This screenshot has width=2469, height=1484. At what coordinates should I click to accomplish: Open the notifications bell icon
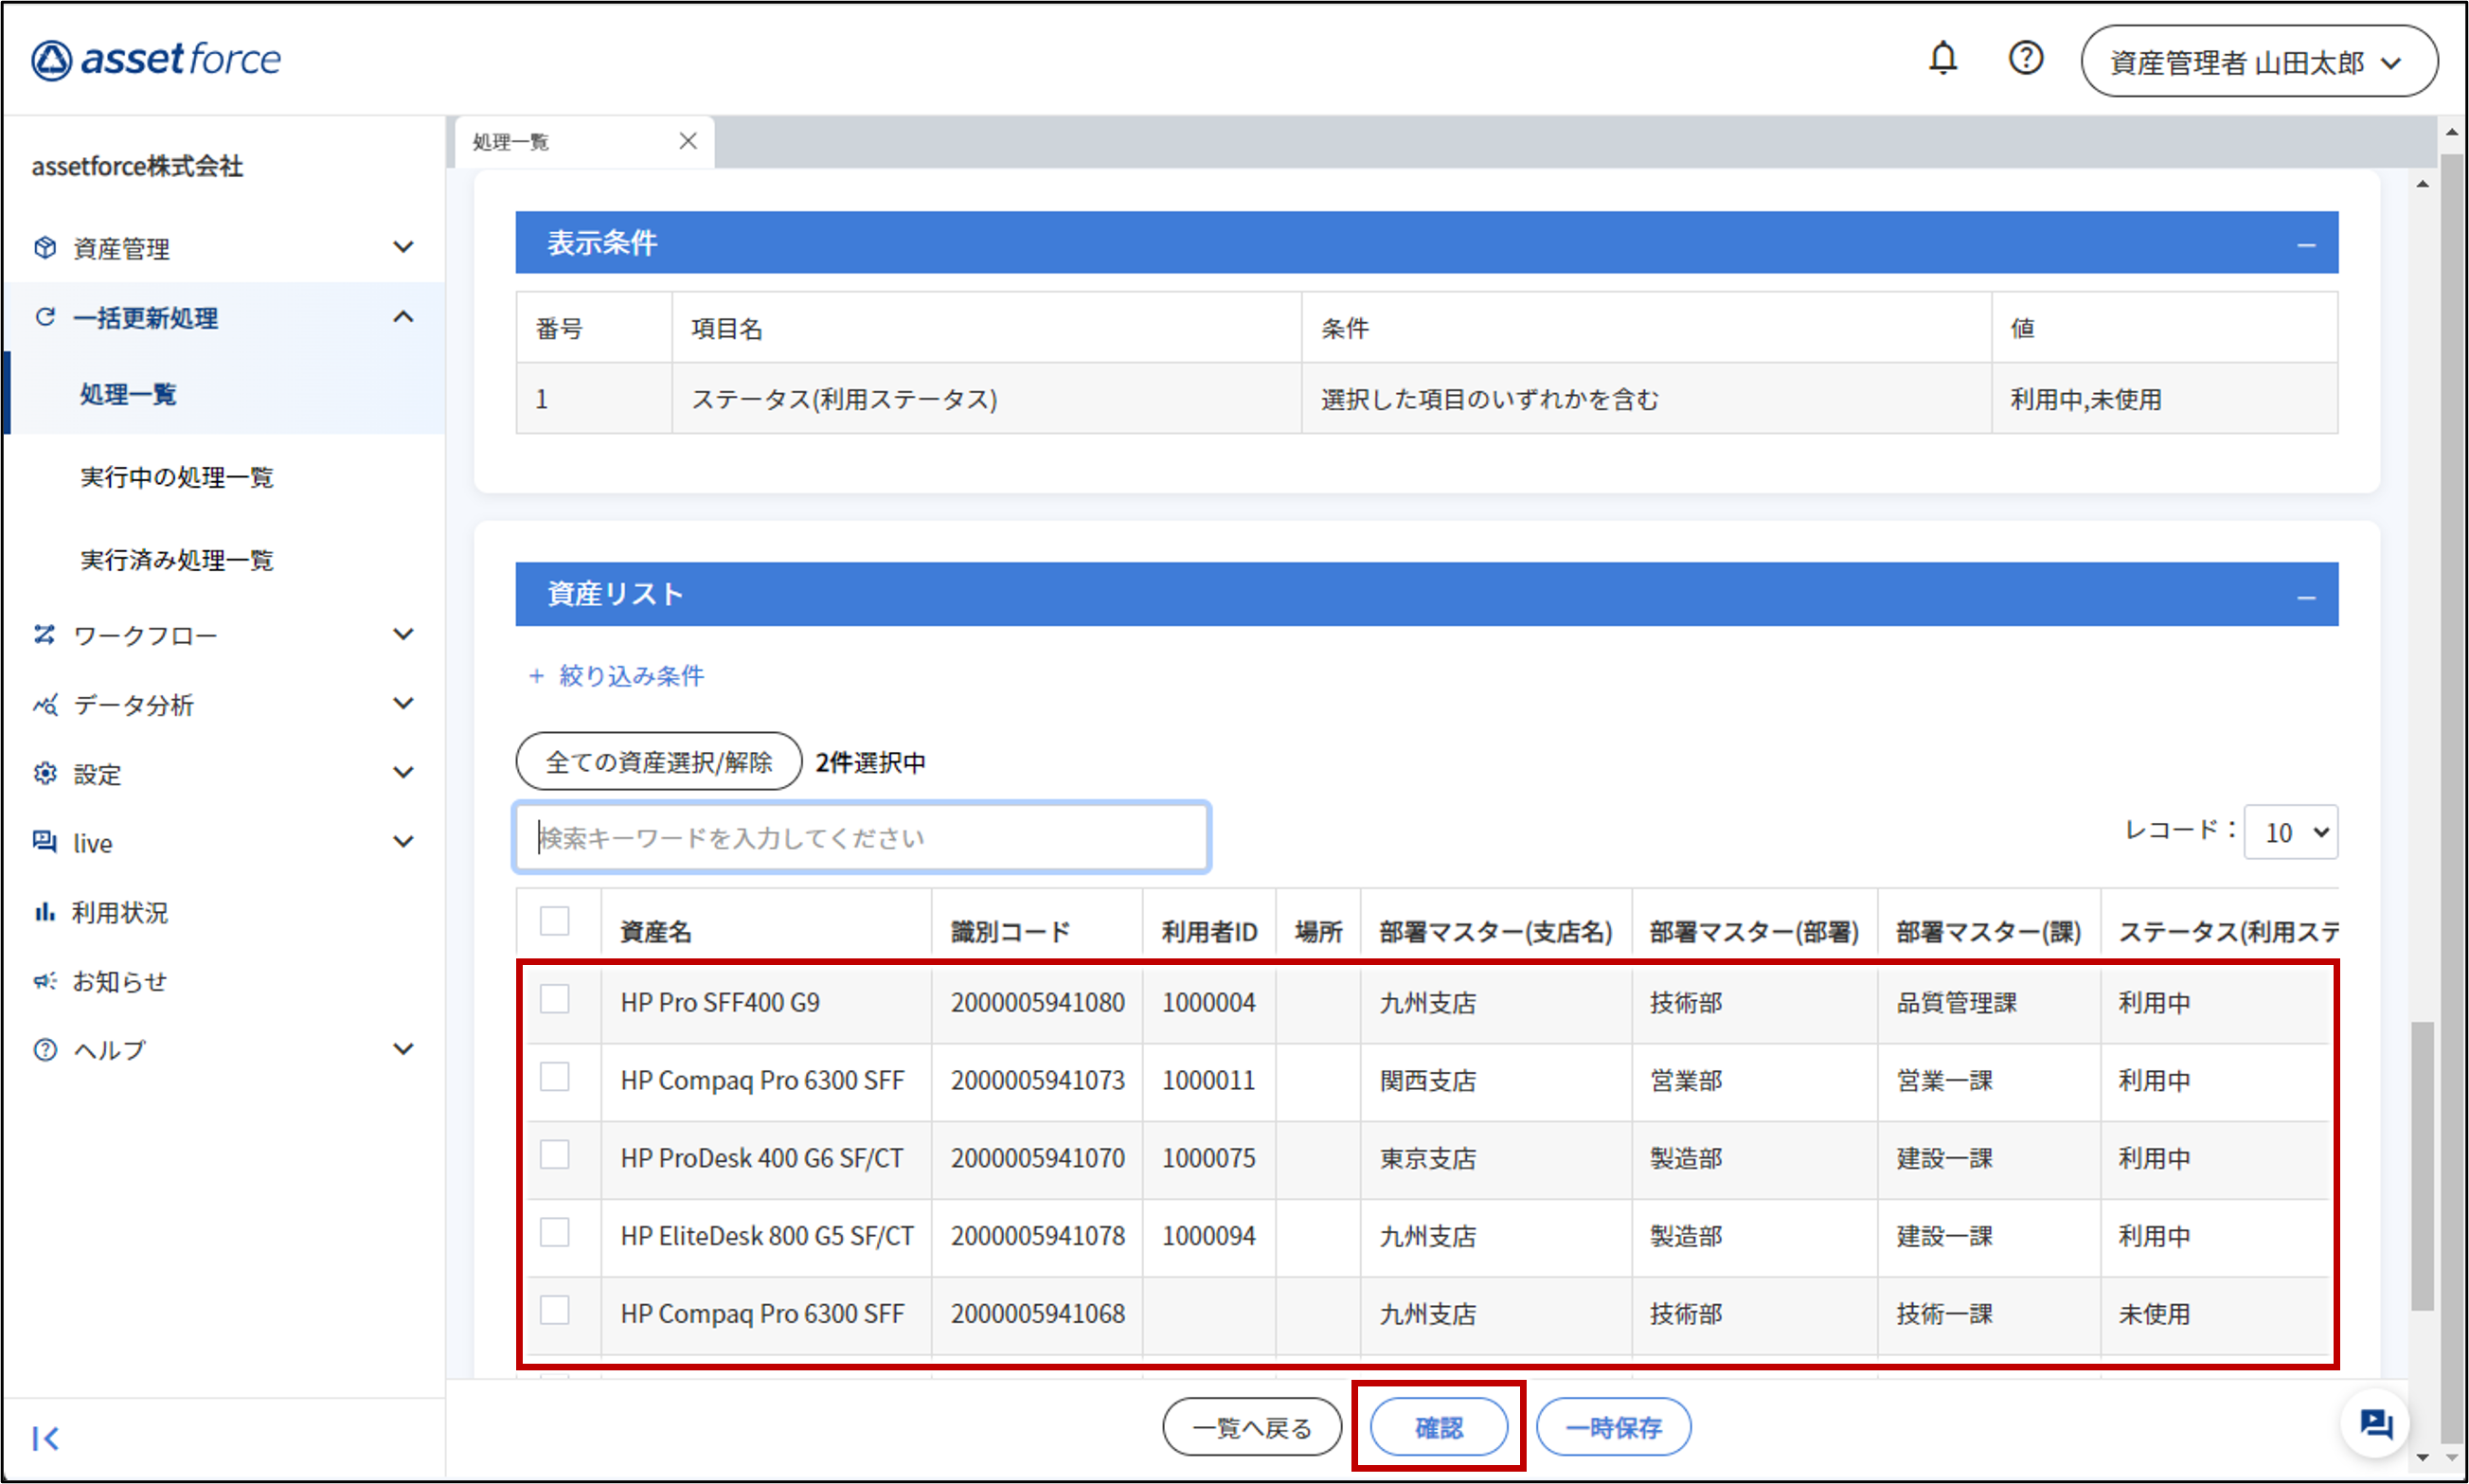tap(1942, 59)
